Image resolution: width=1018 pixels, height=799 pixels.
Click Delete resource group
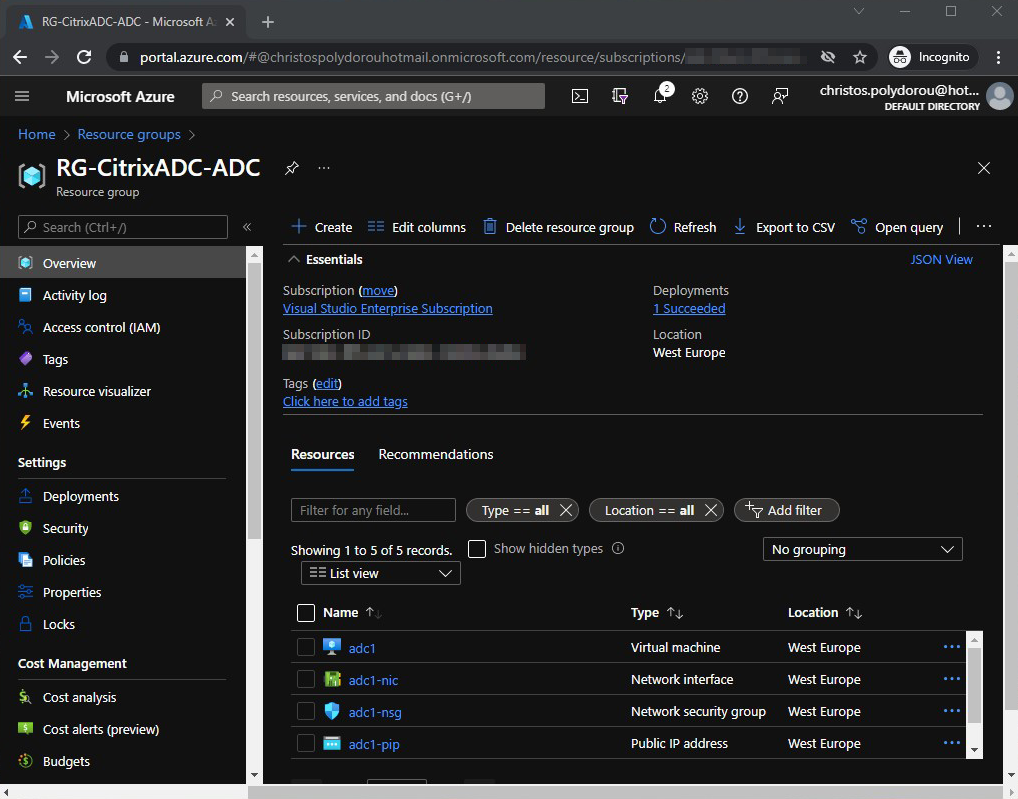pyautogui.click(x=559, y=227)
